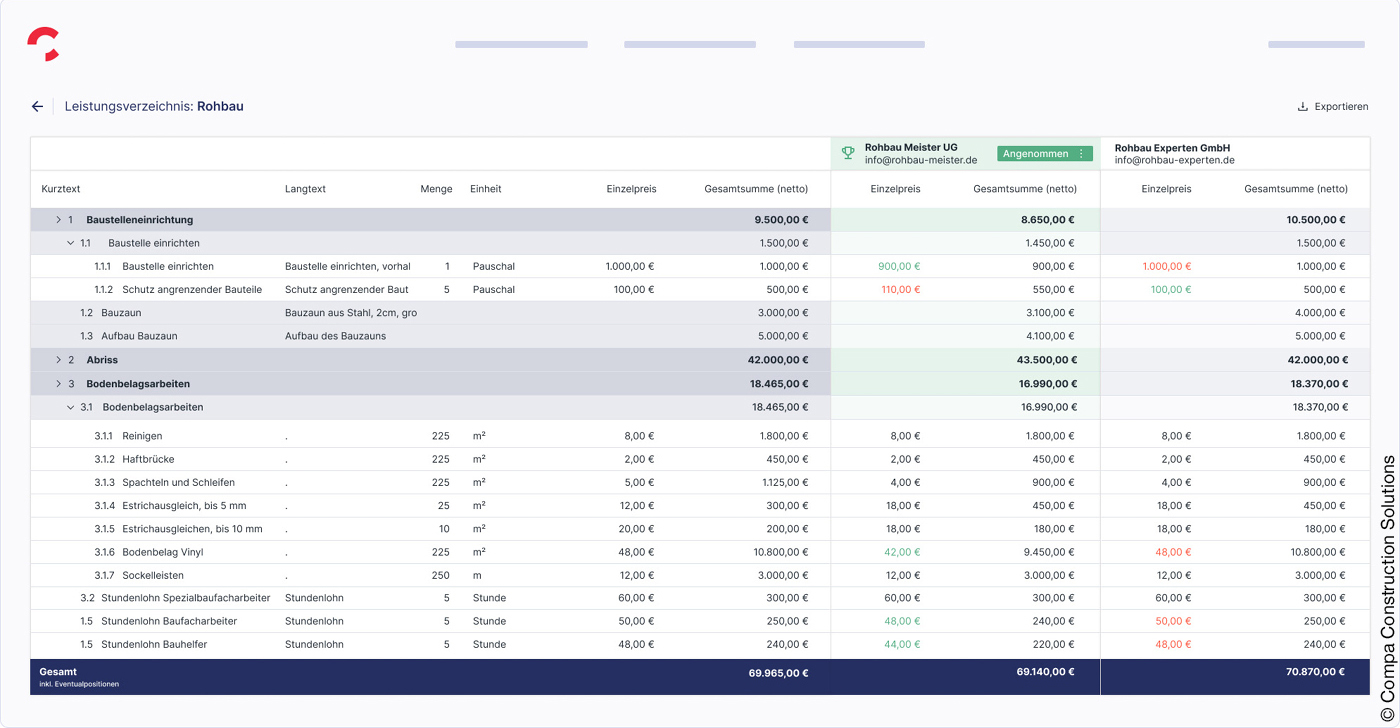
Task: Click the Exportieren link
Action: point(1340,105)
